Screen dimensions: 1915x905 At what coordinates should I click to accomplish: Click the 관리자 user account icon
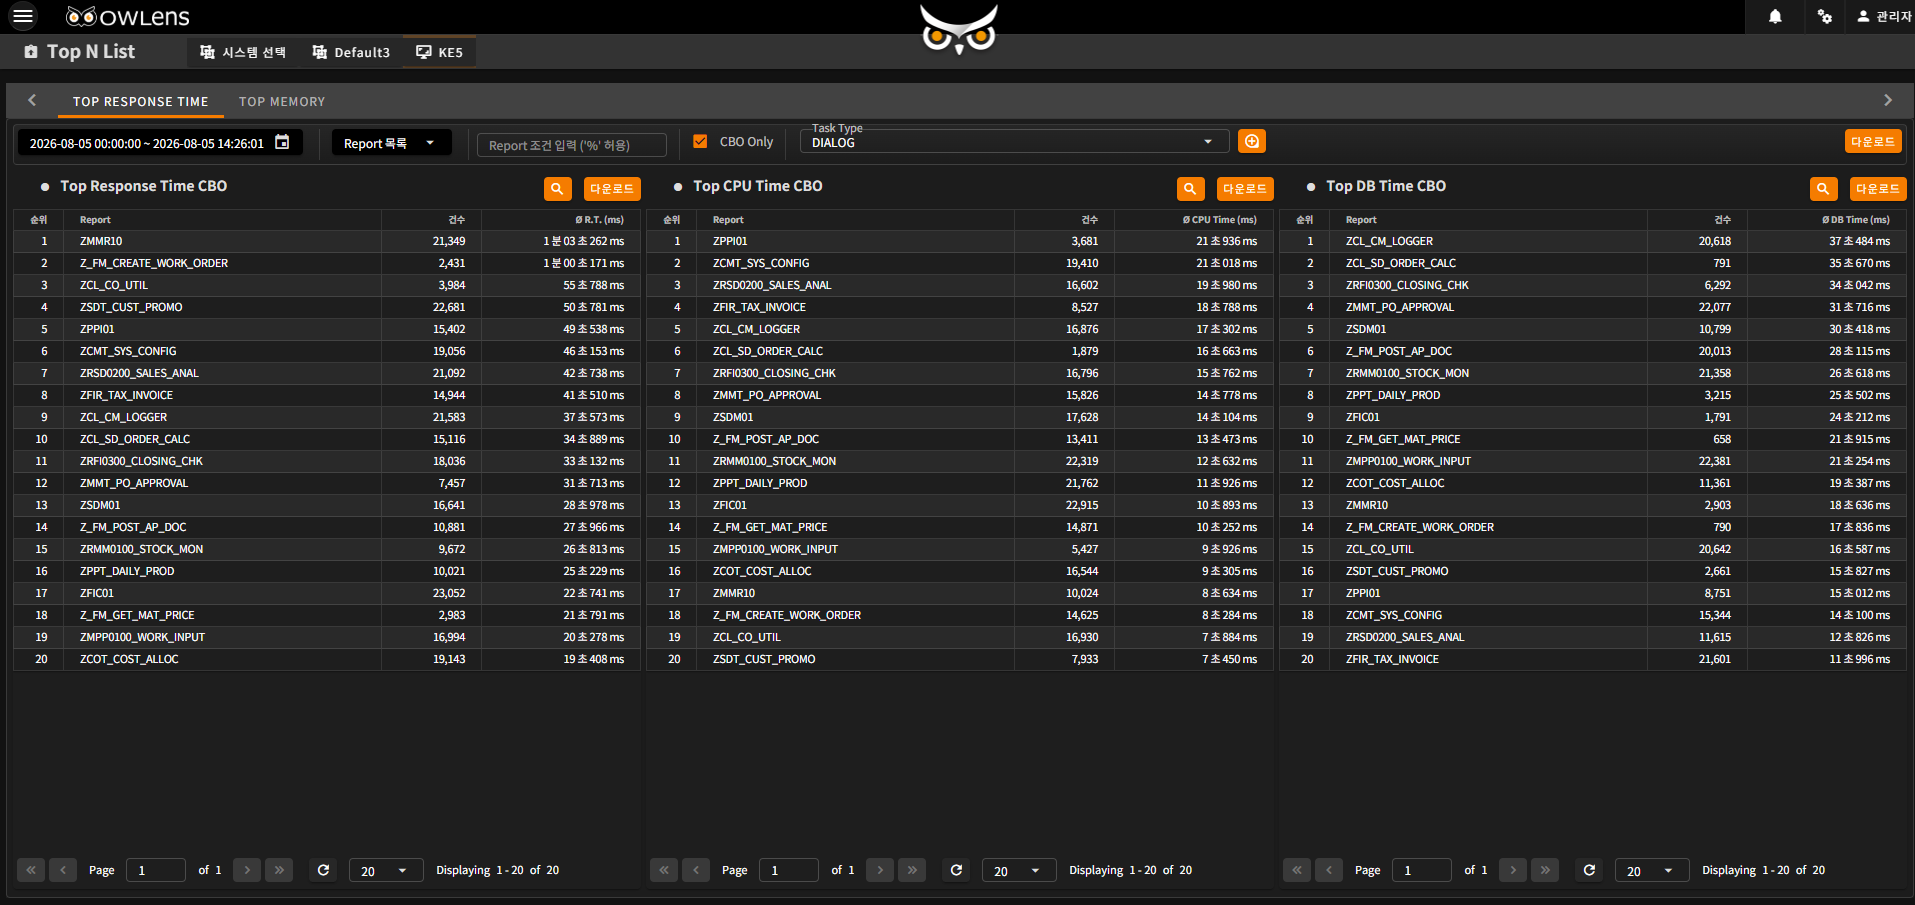[x=1863, y=16]
